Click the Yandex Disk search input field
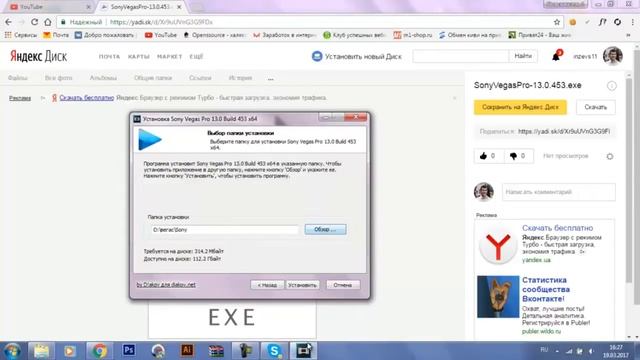Viewport: 640px width, 360px height. coord(461,56)
